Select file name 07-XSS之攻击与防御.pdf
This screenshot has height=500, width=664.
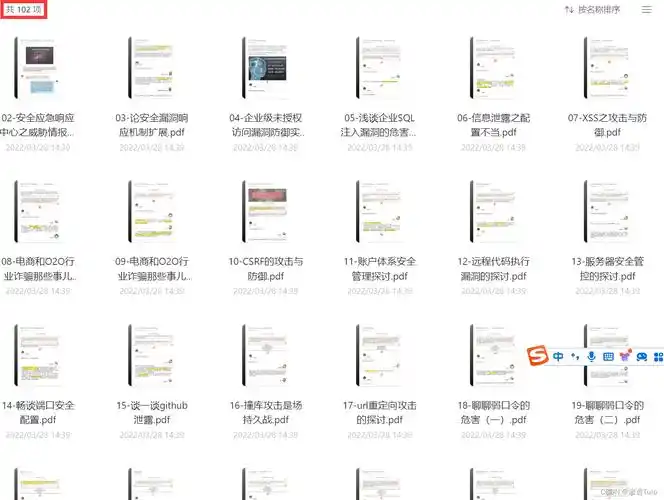tap(607, 125)
